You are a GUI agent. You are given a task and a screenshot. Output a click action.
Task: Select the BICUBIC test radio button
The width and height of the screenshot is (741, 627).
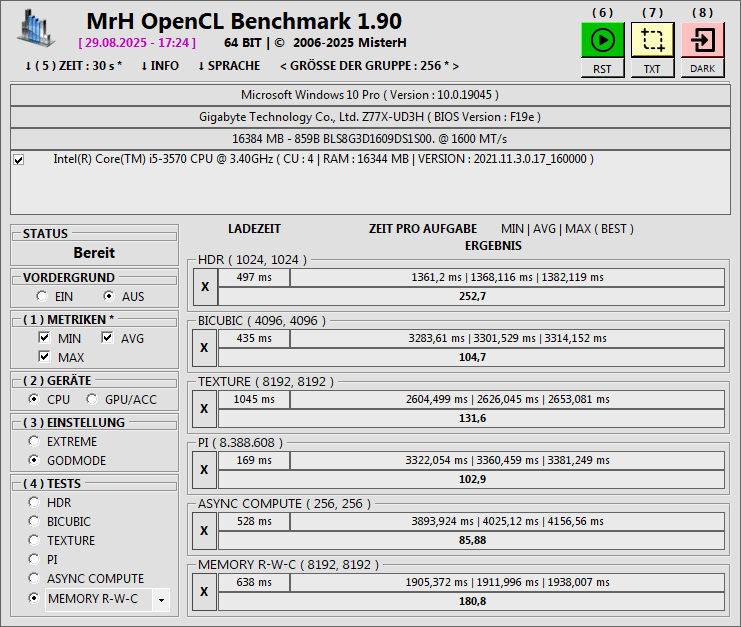[x=34, y=521]
